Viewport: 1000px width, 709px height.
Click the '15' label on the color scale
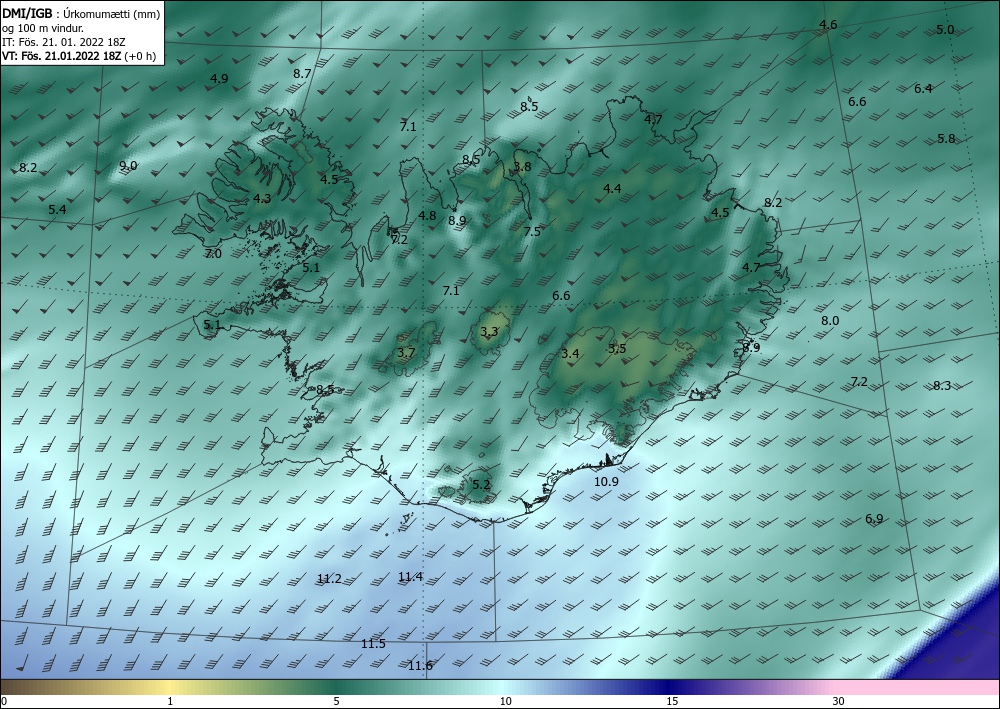tap(672, 702)
